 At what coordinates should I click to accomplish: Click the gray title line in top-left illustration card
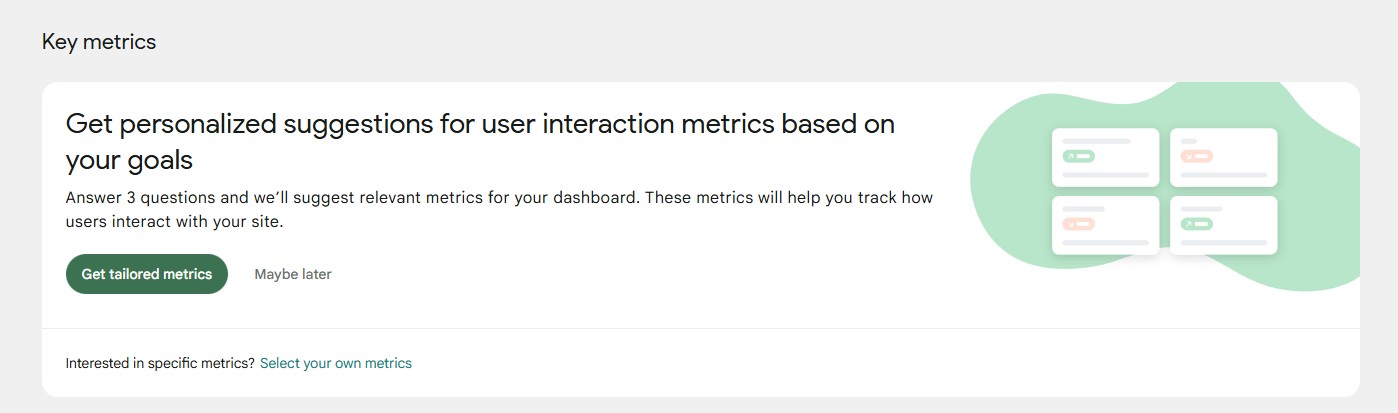point(1096,141)
